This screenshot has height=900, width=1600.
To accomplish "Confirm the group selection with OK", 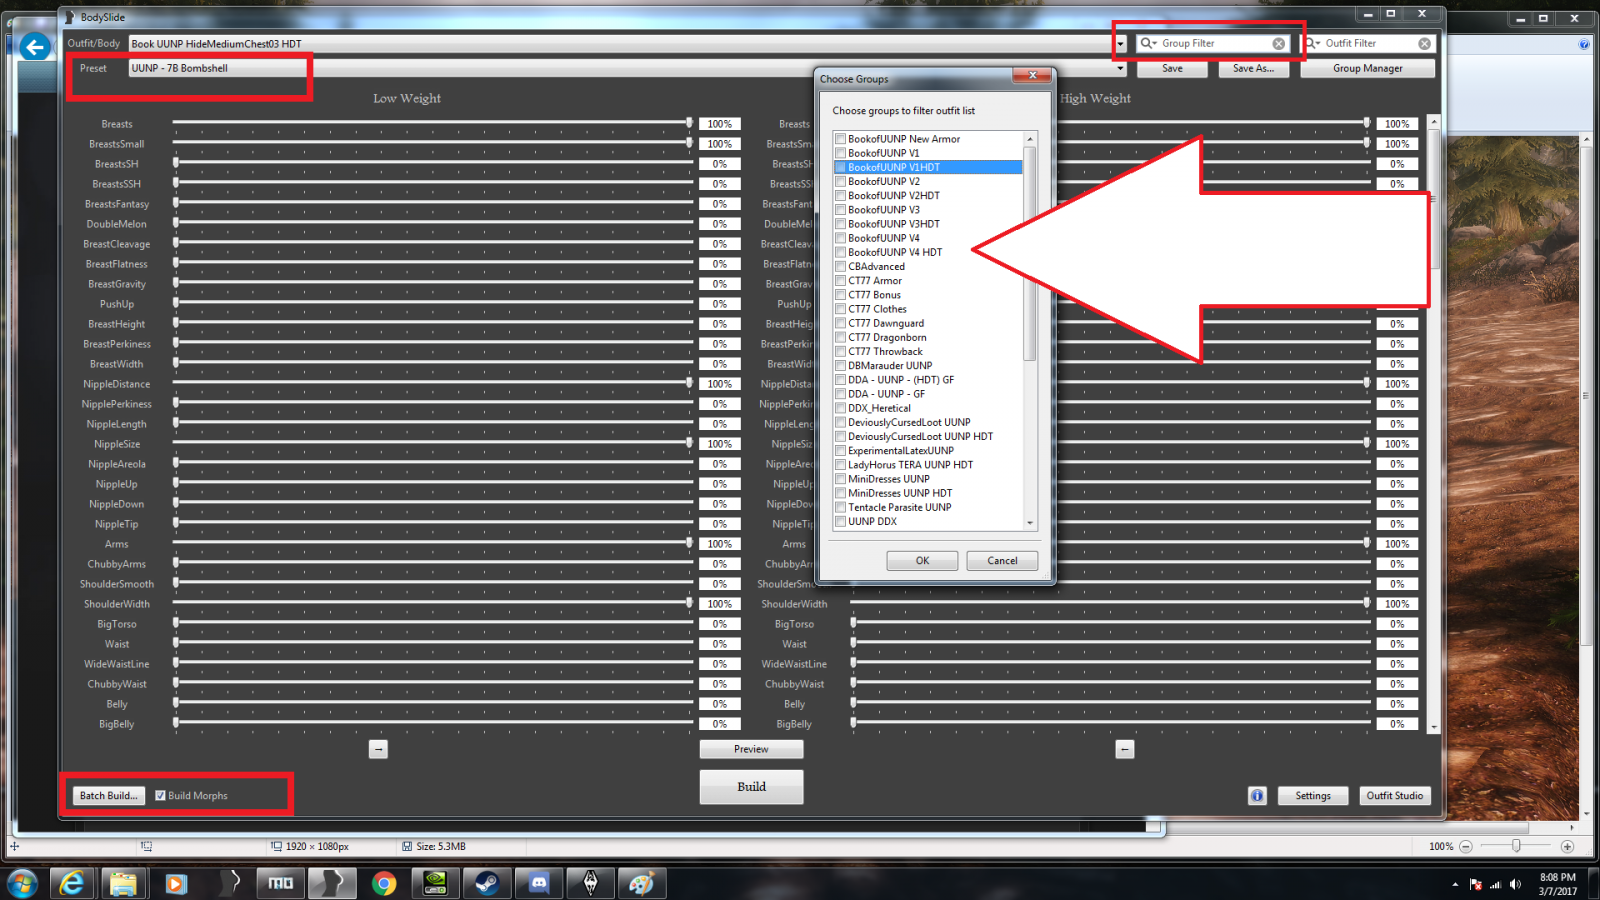I will pos(922,561).
